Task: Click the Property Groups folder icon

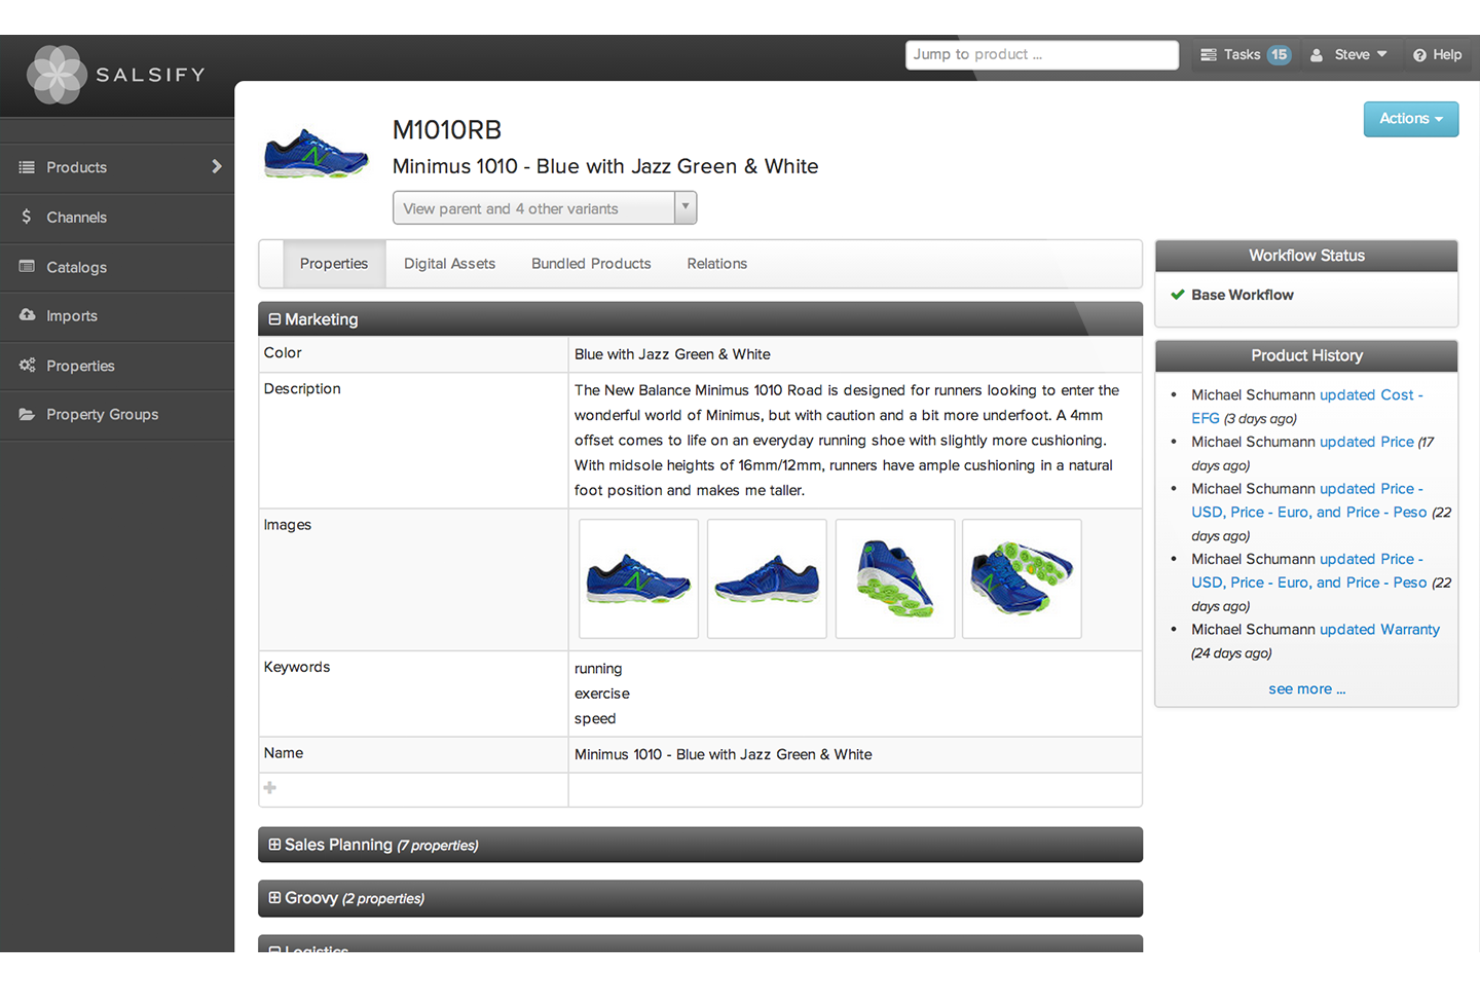Action: point(27,414)
